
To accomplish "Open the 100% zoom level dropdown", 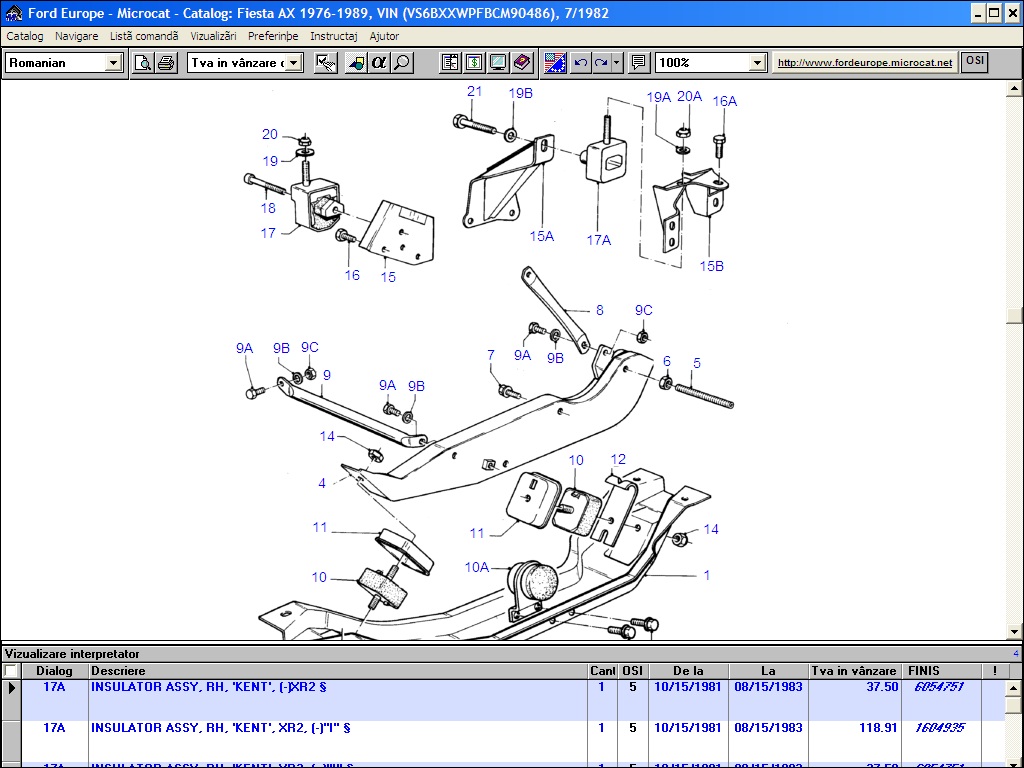I will [757, 63].
